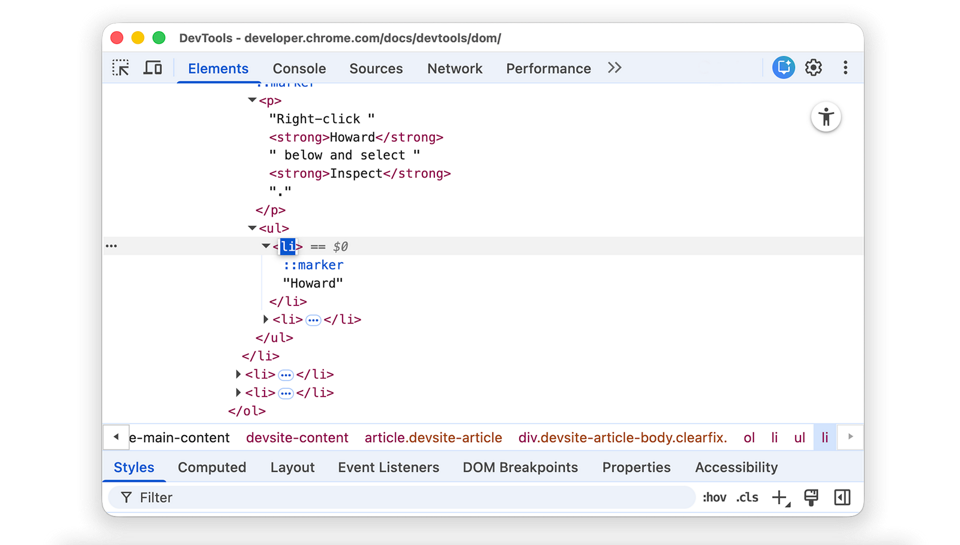Select the closing </p> tag

(271, 210)
